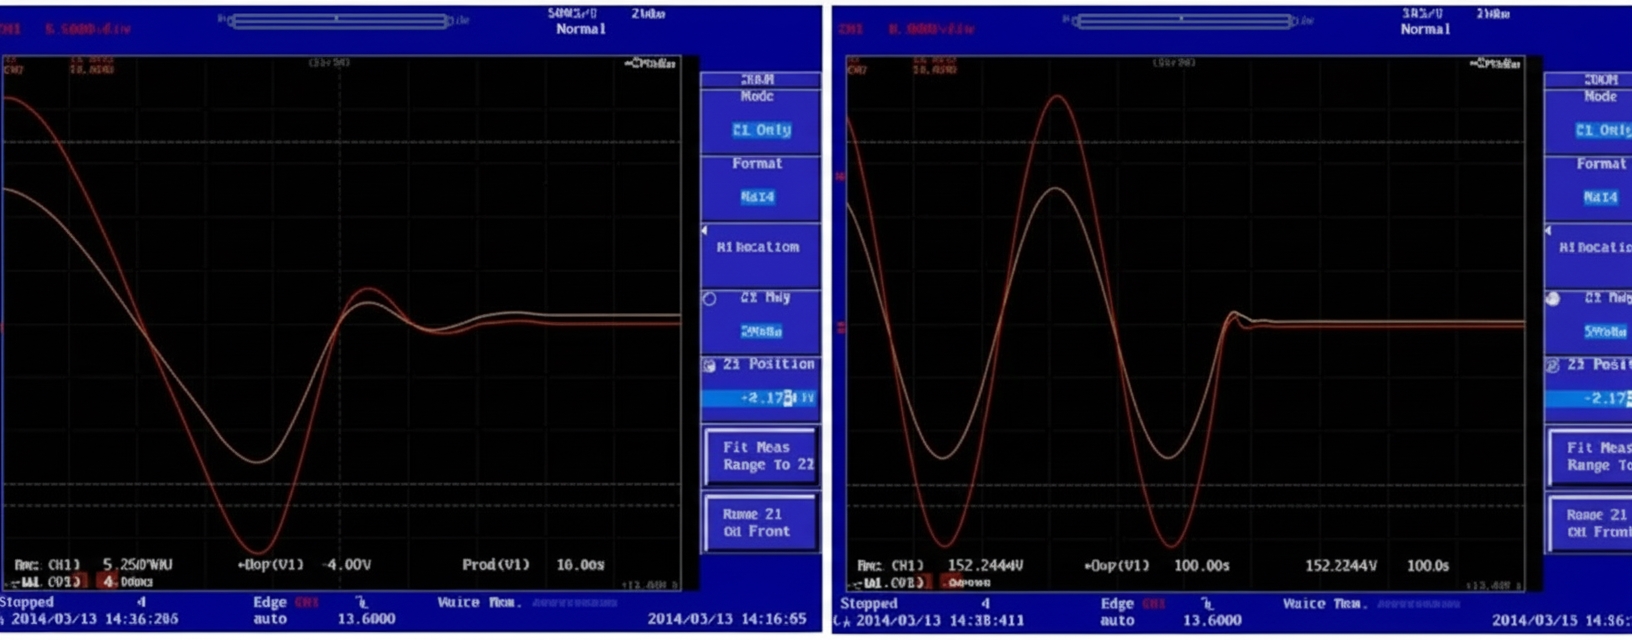Click the 152.2444V measurement on right scope
This screenshot has width=1632, height=640.
985,566
